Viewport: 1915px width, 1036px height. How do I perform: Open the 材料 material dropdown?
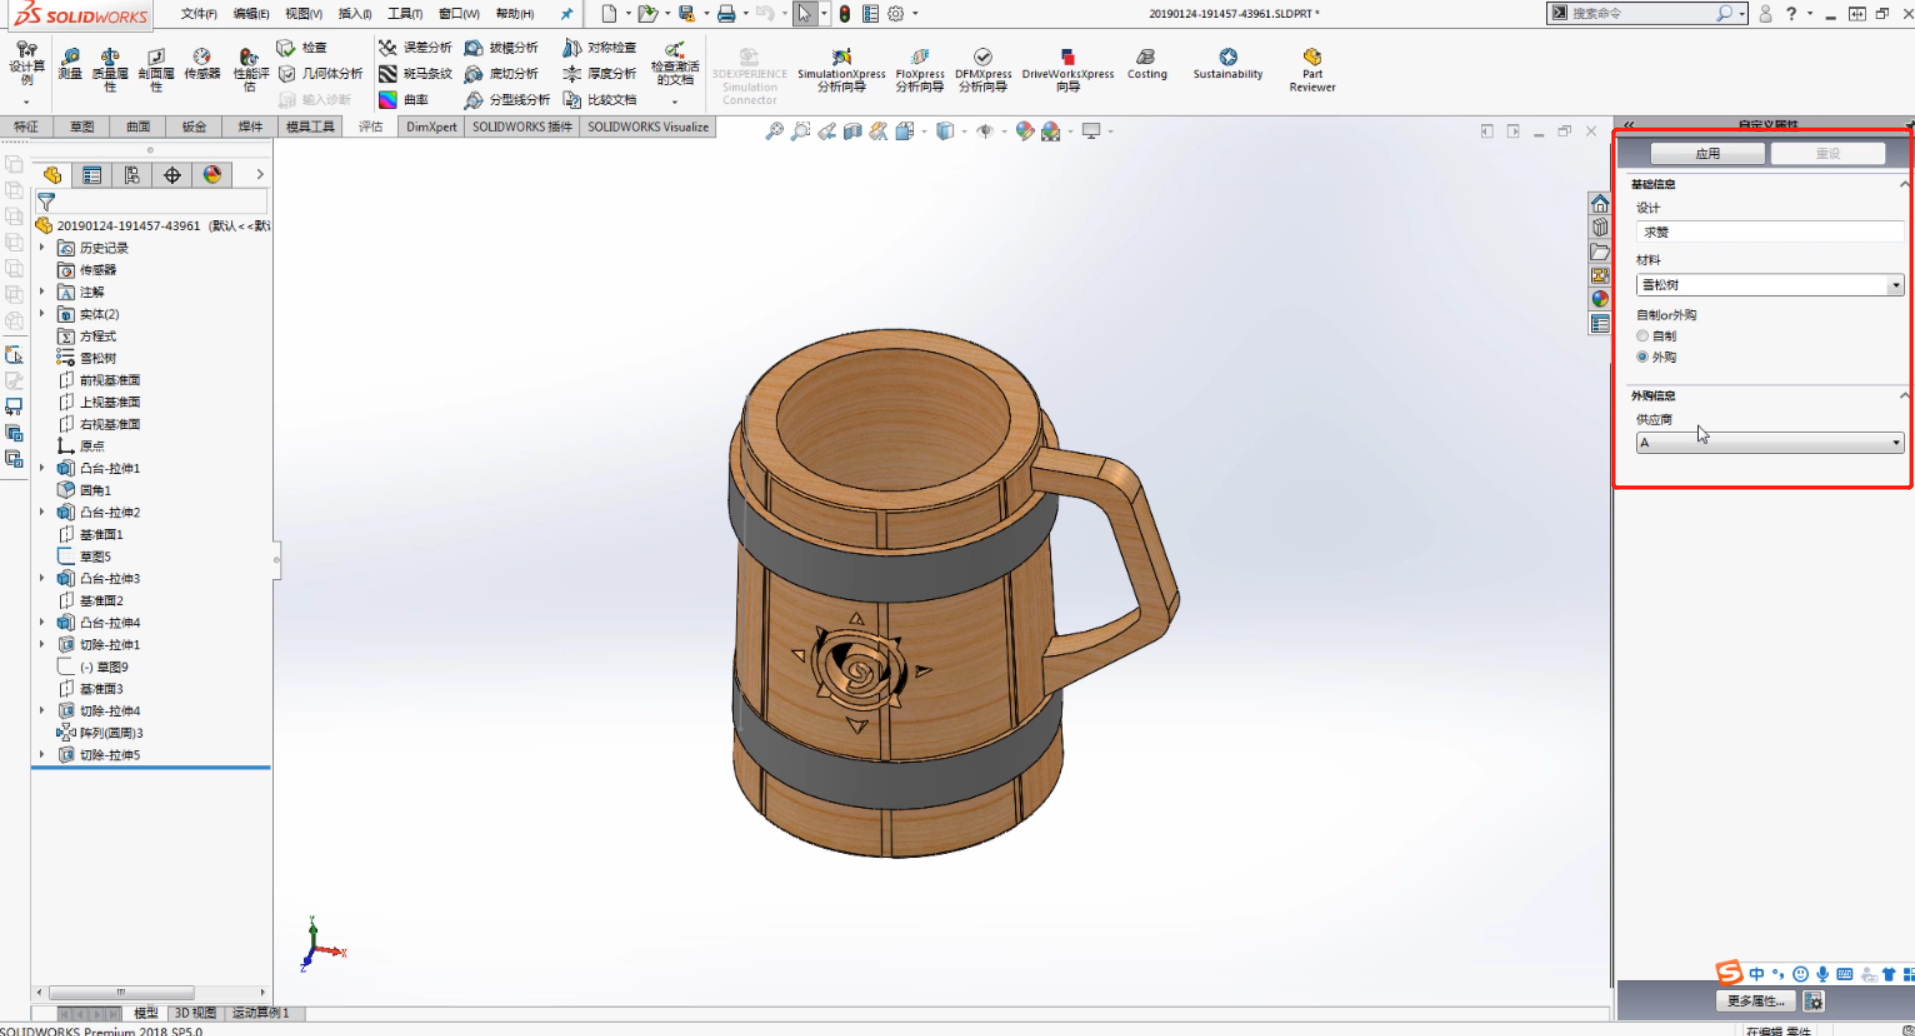pos(1895,285)
